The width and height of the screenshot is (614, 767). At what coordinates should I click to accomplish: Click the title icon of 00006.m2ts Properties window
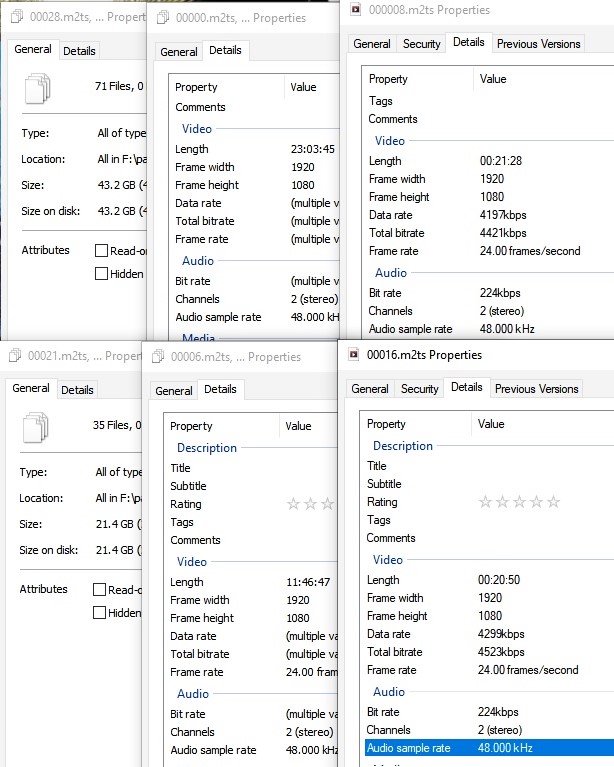[158, 357]
